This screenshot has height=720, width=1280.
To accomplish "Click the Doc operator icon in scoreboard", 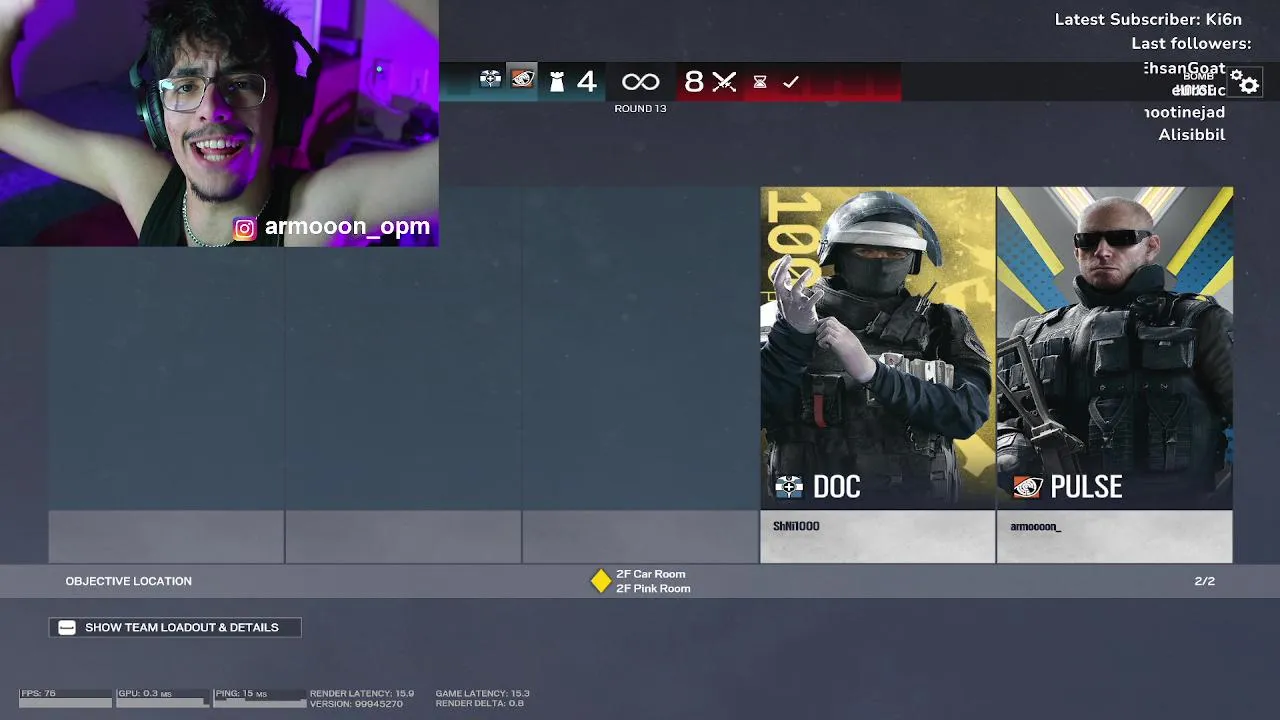I will coord(490,80).
